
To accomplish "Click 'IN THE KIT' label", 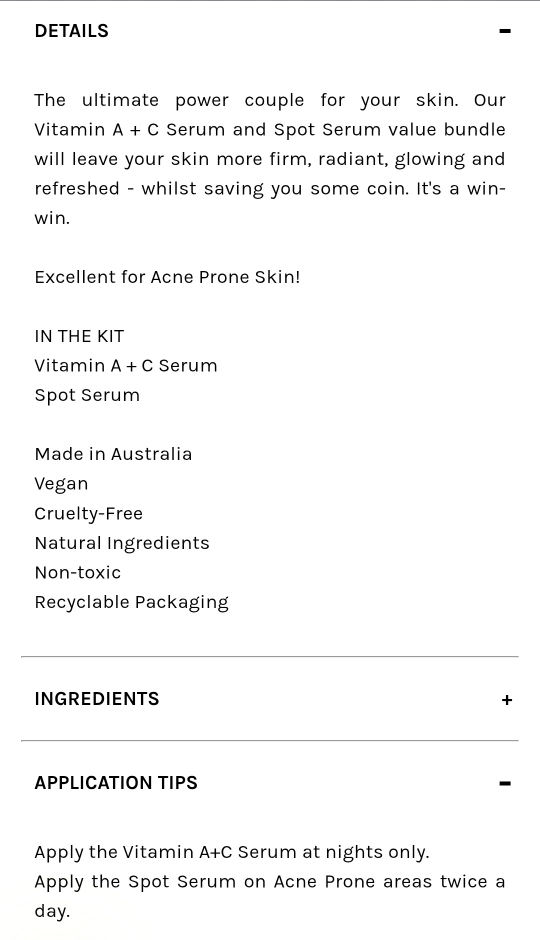I will [79, 336].
